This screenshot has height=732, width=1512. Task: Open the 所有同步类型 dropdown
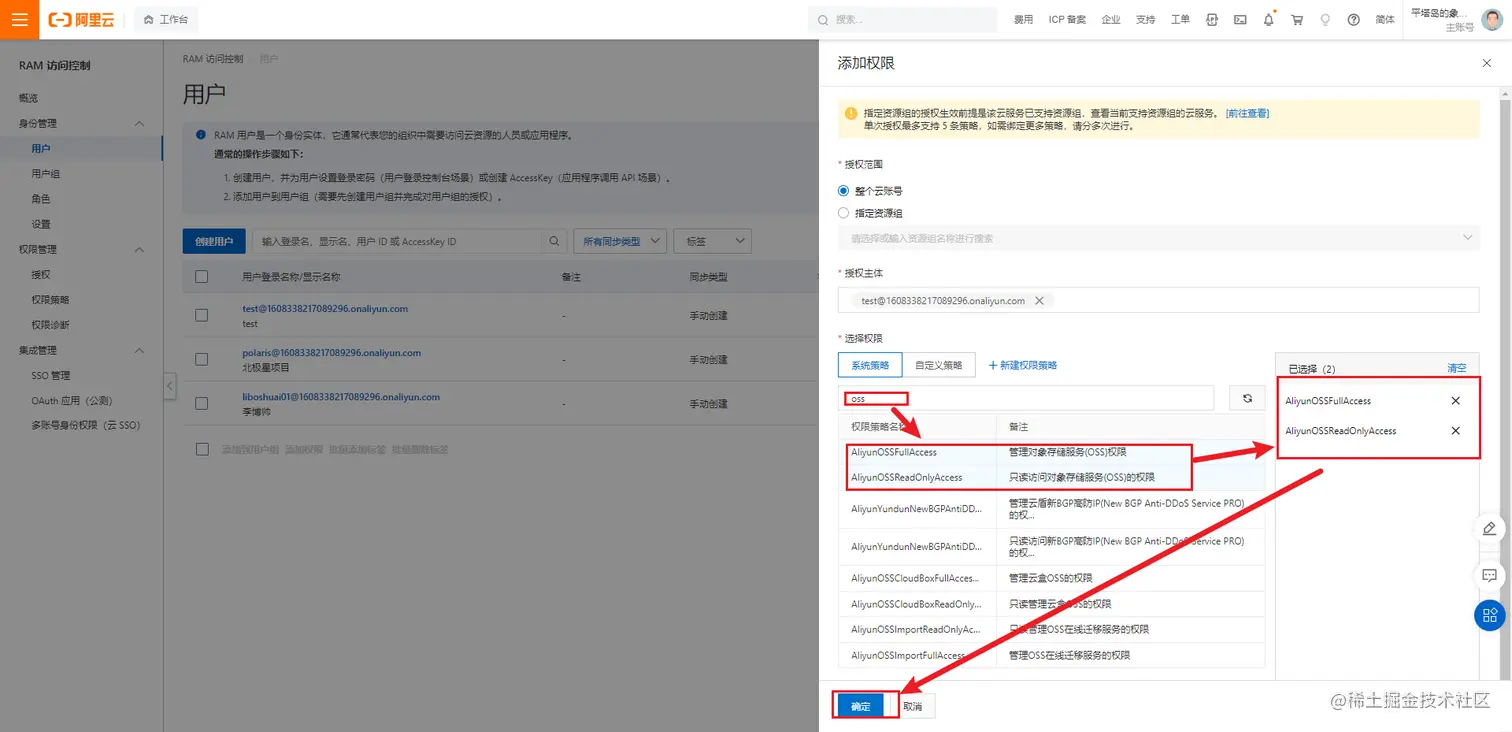pyautogui.click(x=620, y=241)
